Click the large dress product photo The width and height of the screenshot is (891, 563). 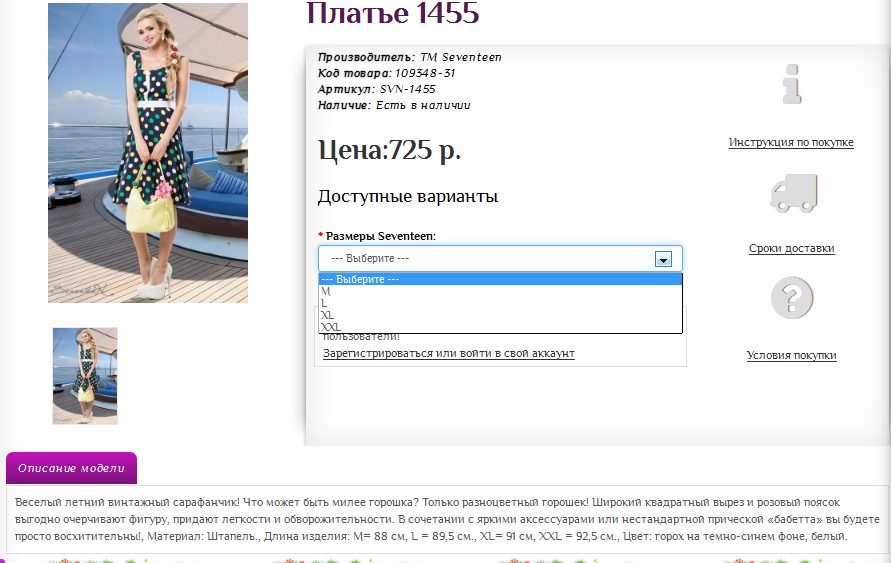[148, 153]
